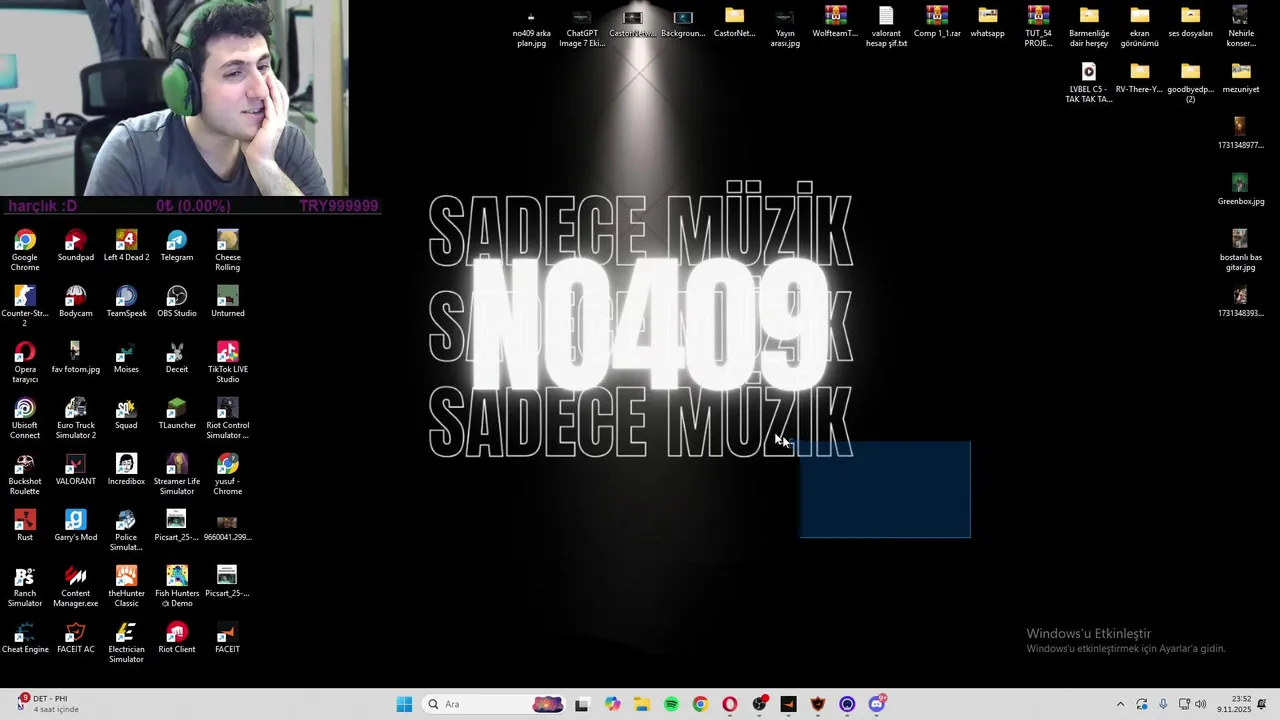Select the Rust game icon
1280x720 pixels.
[x=25, y=526]
